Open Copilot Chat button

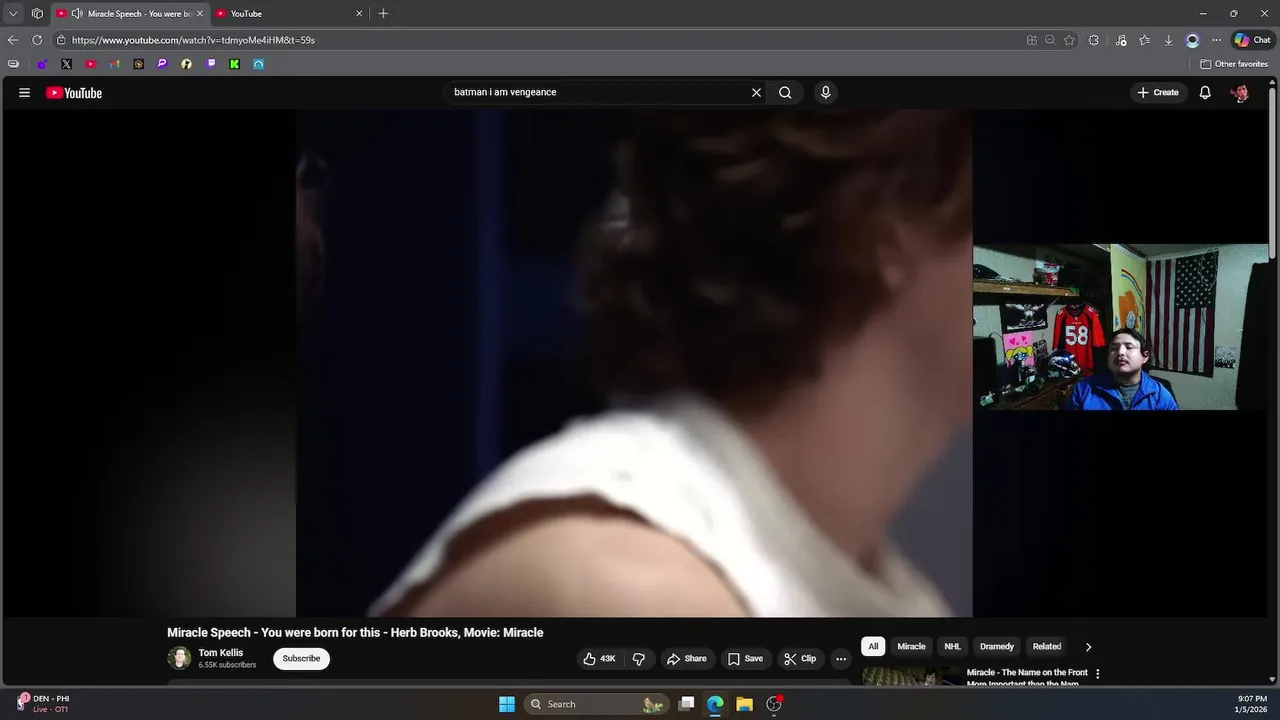click(1252, 40)
